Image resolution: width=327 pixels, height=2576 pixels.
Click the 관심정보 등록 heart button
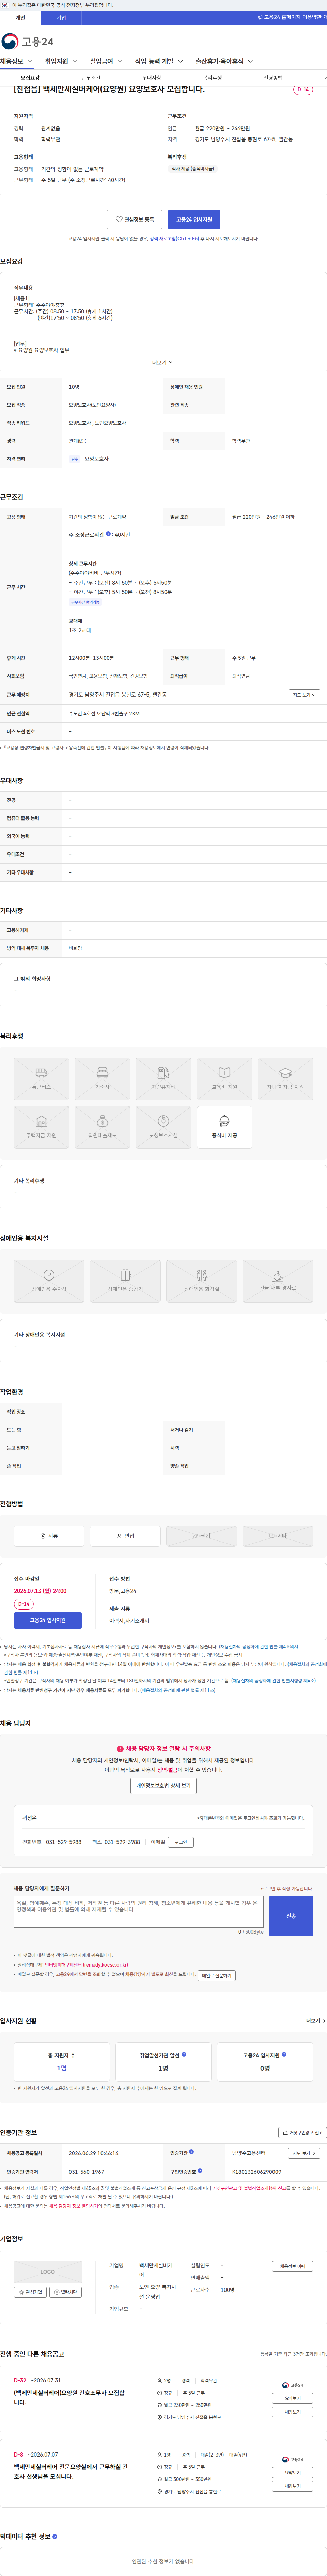point(134,219)
